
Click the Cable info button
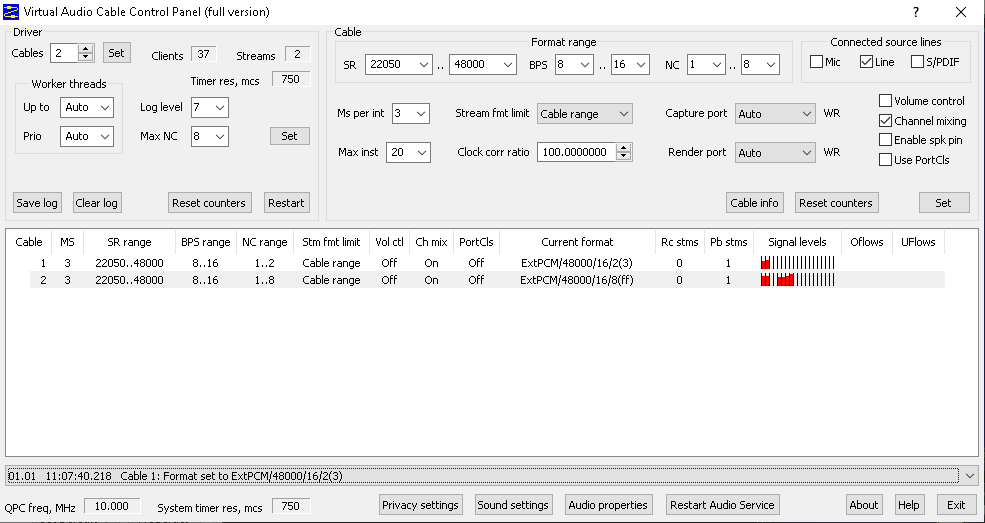point(754,203)
